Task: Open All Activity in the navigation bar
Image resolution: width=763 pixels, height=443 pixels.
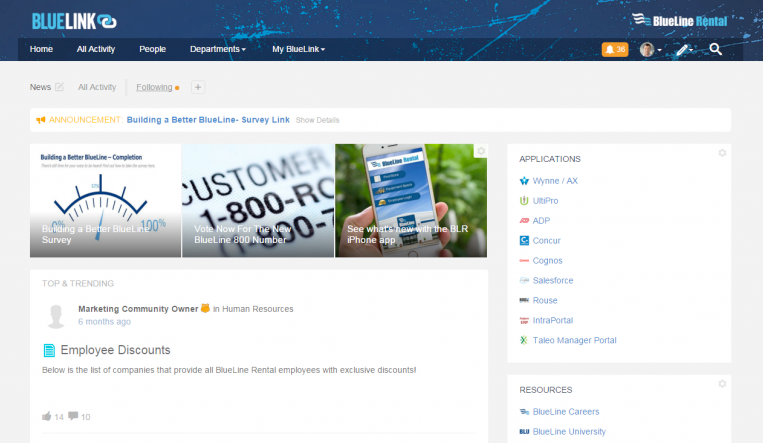Action: (96, 49)
